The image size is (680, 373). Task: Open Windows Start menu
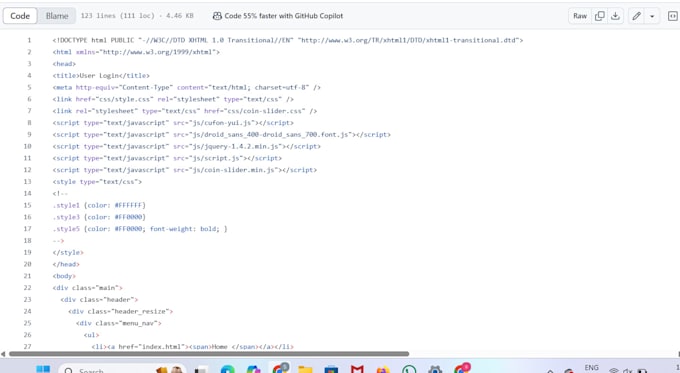(43, 370)
